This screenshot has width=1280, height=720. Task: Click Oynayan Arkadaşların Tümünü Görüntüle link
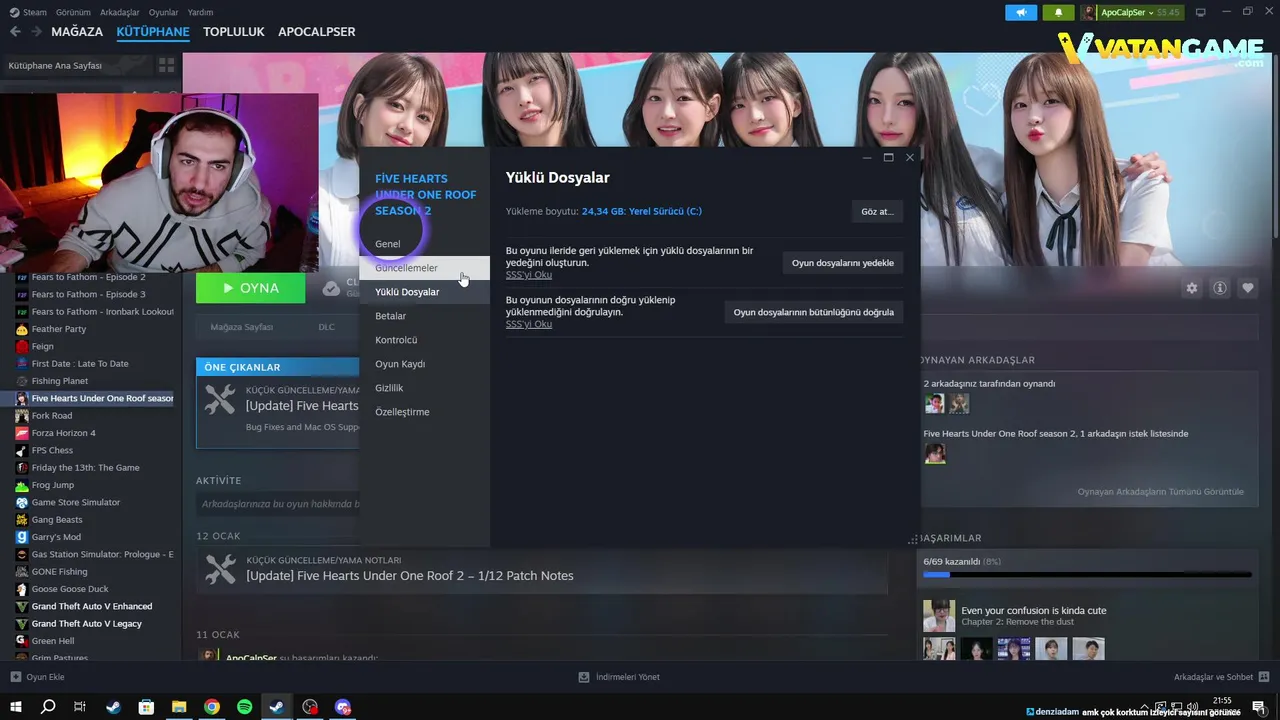pos(1160,492)
